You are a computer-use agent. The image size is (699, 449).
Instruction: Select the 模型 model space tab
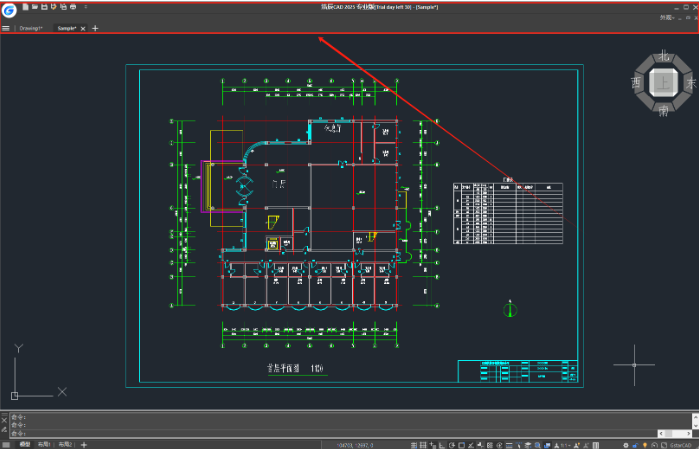pyautogui.click(x=24, y=443)
